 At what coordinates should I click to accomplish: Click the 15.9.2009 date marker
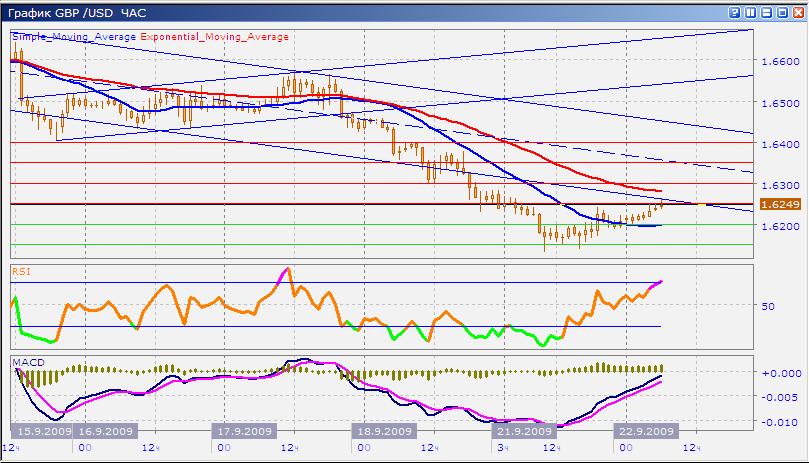[43, 432]
